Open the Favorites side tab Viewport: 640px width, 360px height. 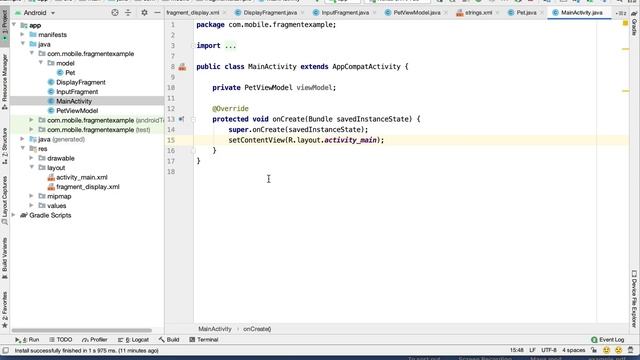click(x=4, y=310)
